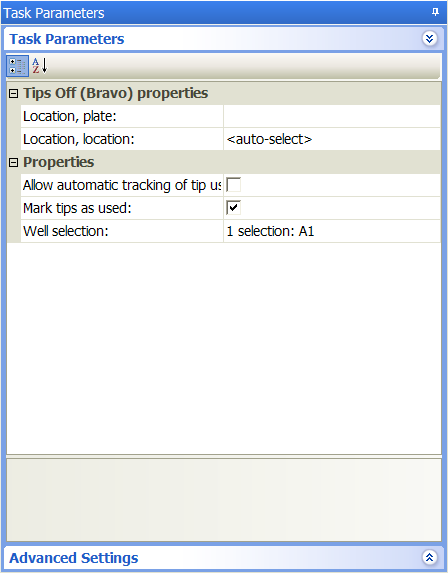Click the empty Location, plate value field
This screenshot has width=448, height=573.
[332, 116]
